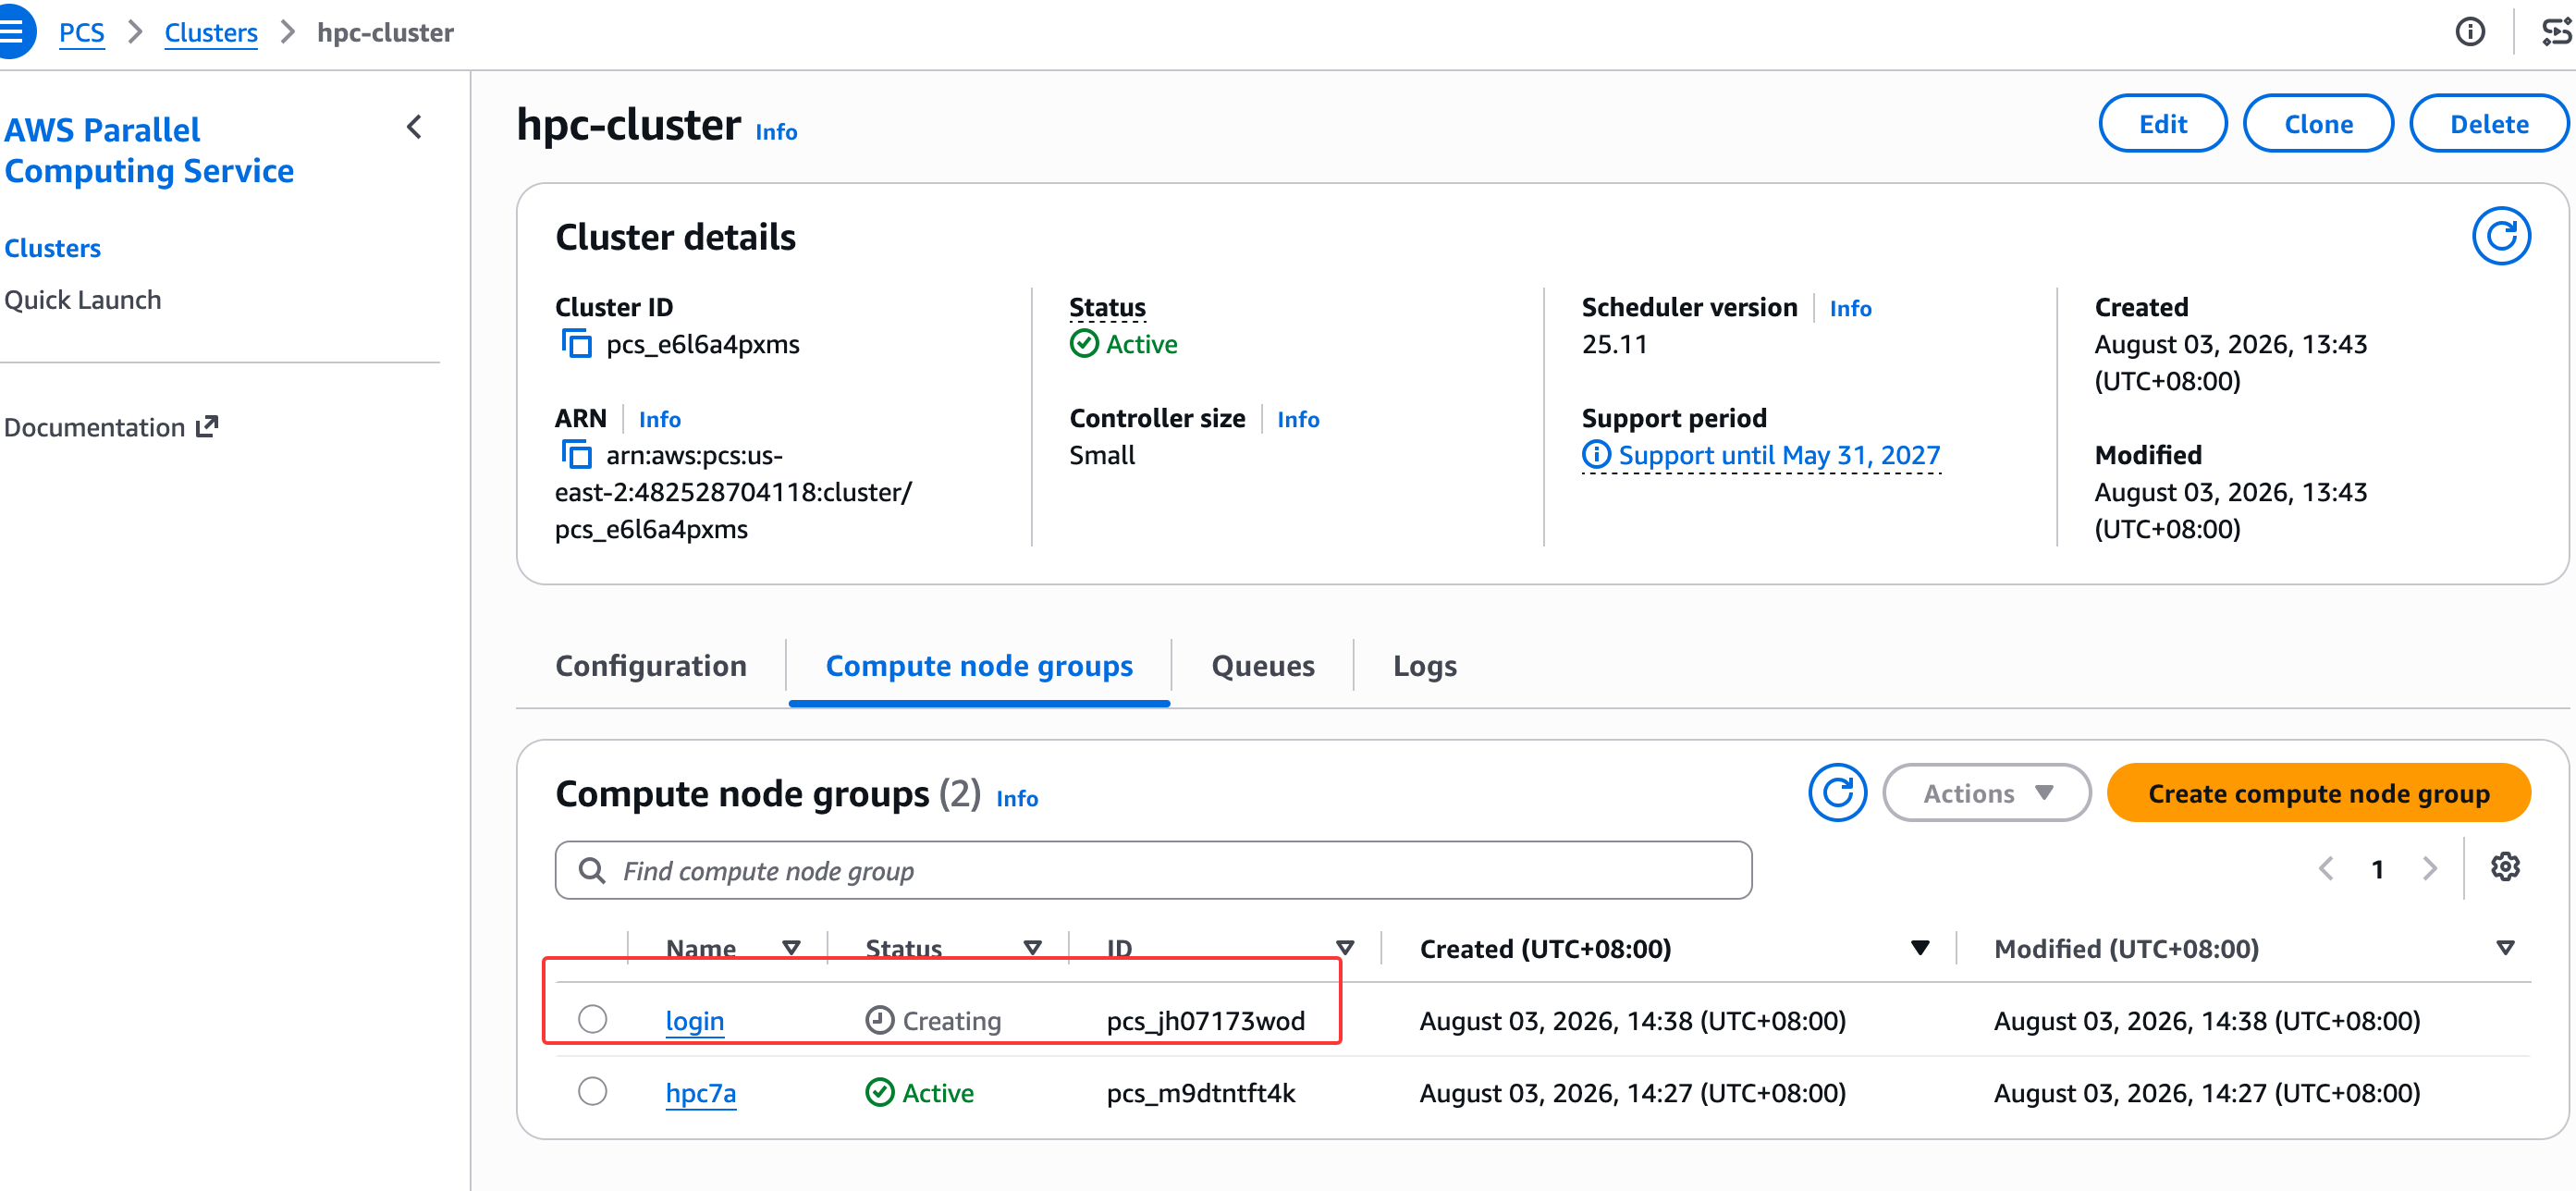Go to previous page of node groups
This screenshot has height=1191, width=2576.
pyautogui.click(x=2326, y=868)
